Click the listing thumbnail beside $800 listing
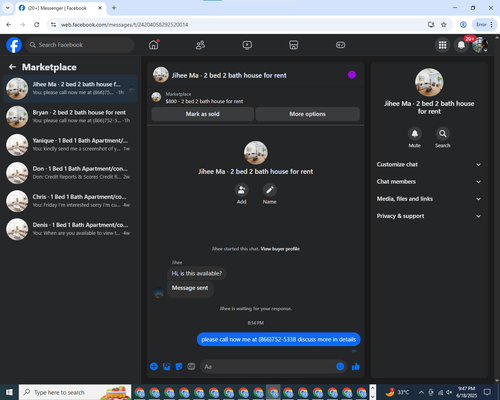This screenshot has height=400, width=500. click(156, 97)
